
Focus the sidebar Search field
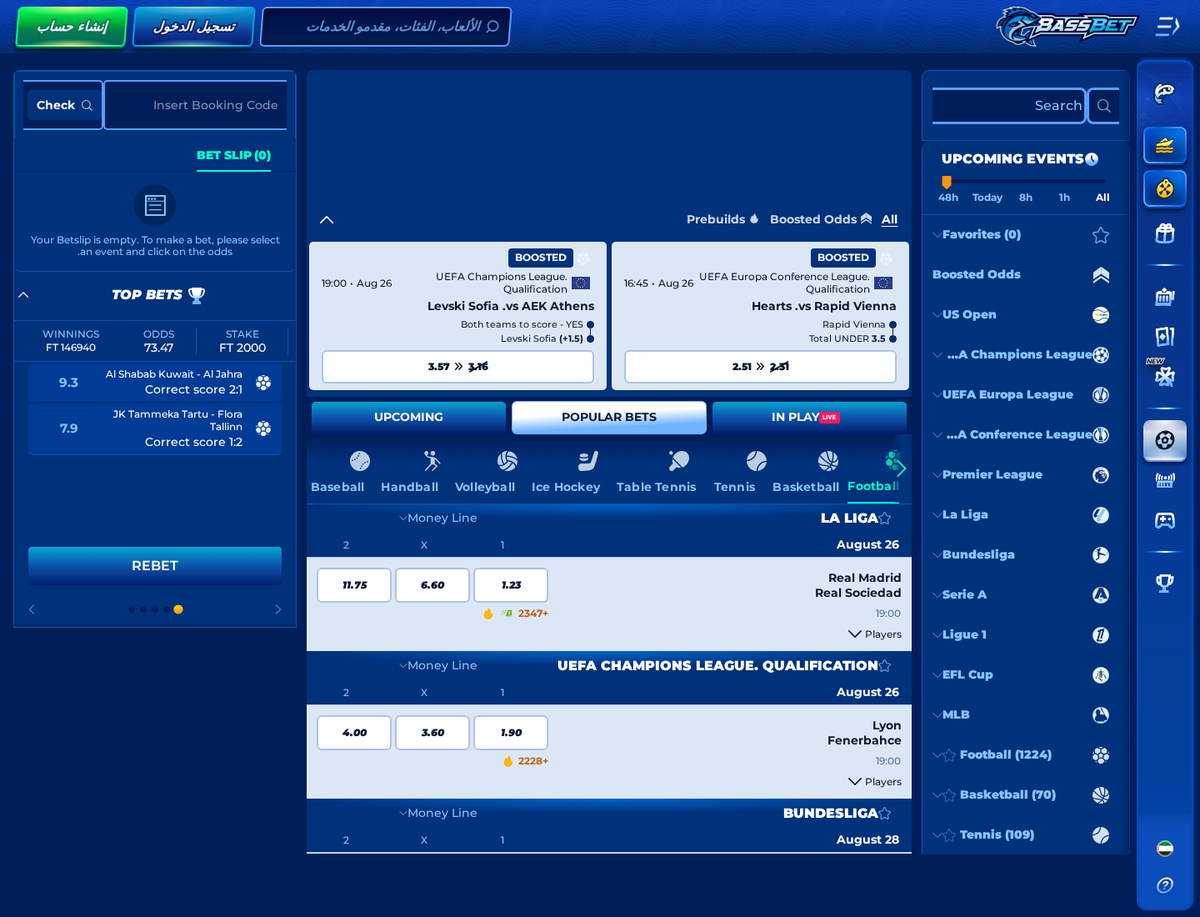(x=1008, y=105)
